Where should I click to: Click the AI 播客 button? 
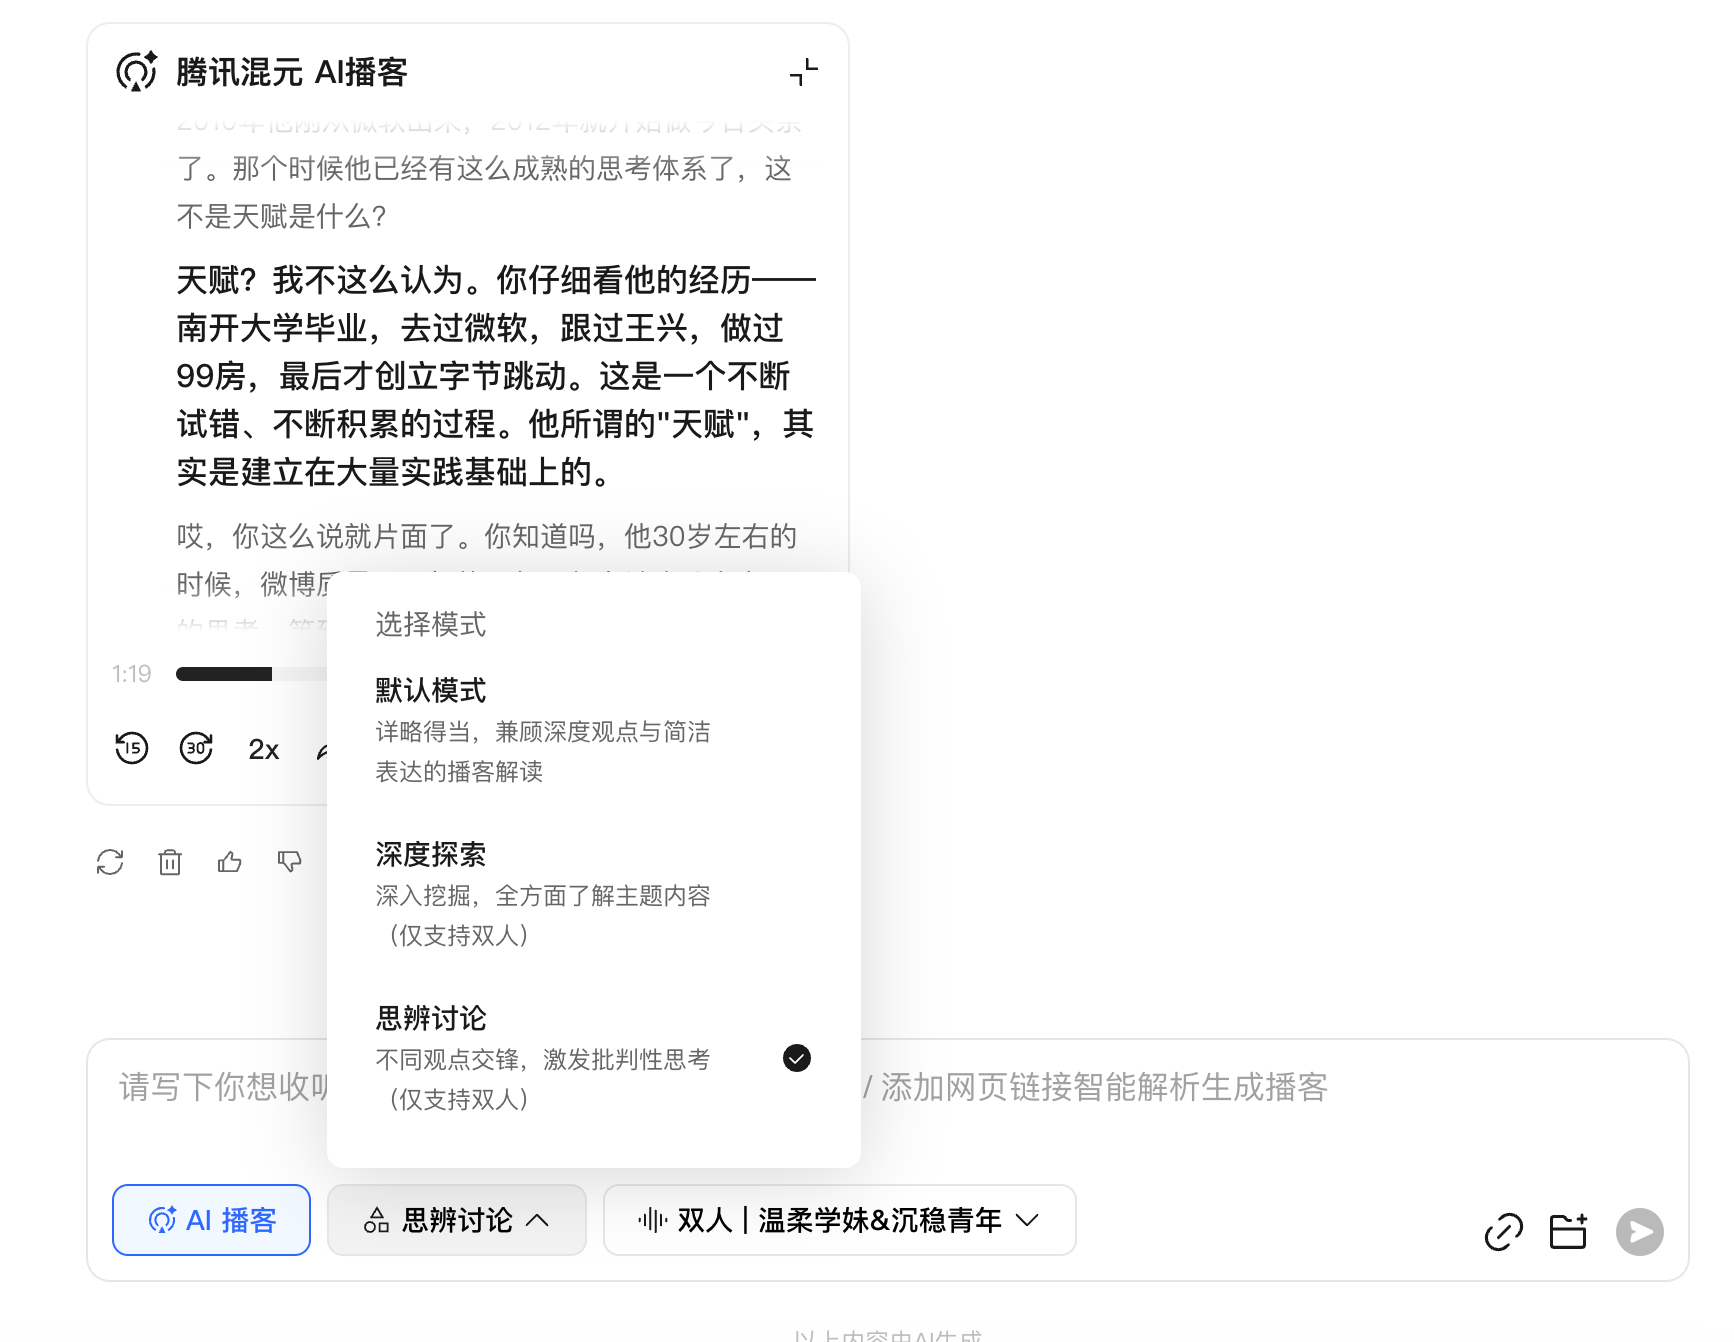pyautogui.click(x=211, y=1220)
